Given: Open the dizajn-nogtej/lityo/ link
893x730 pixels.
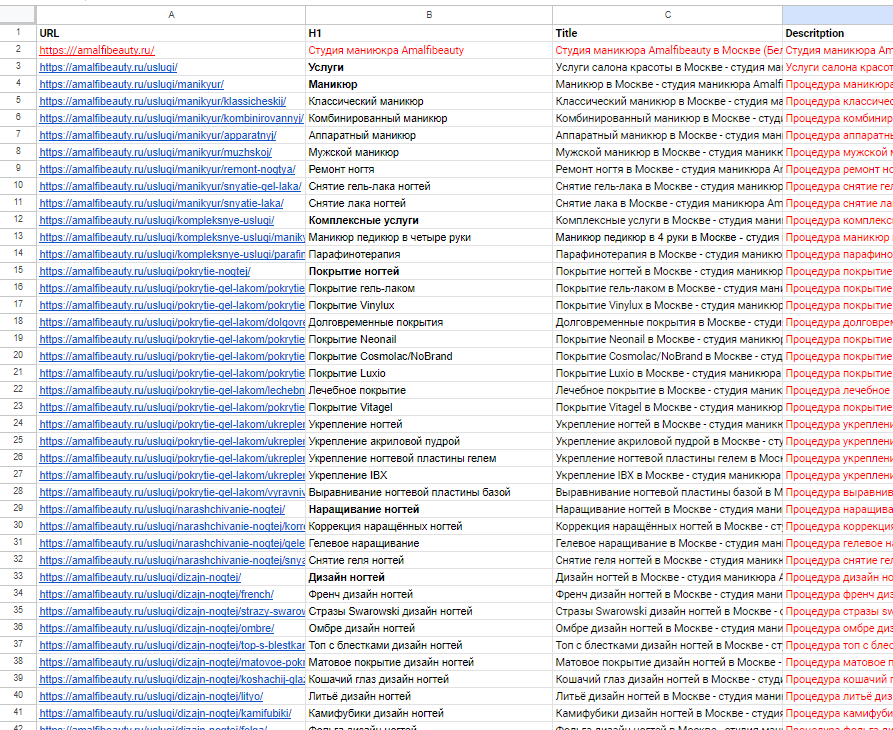Looking at the screenshot, I should [151, 696].
